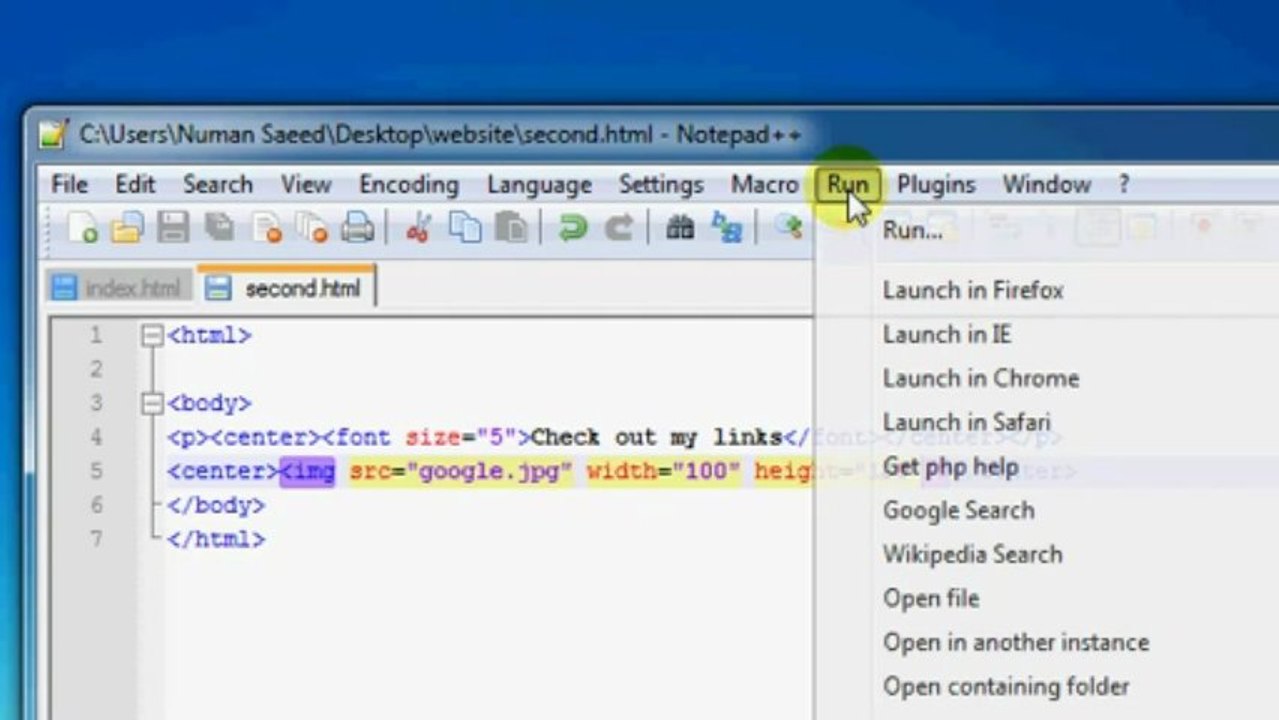The height and width of the screenshot is (720, 1279).
Task: Close the opened Run menu
Action: (848, 185)
